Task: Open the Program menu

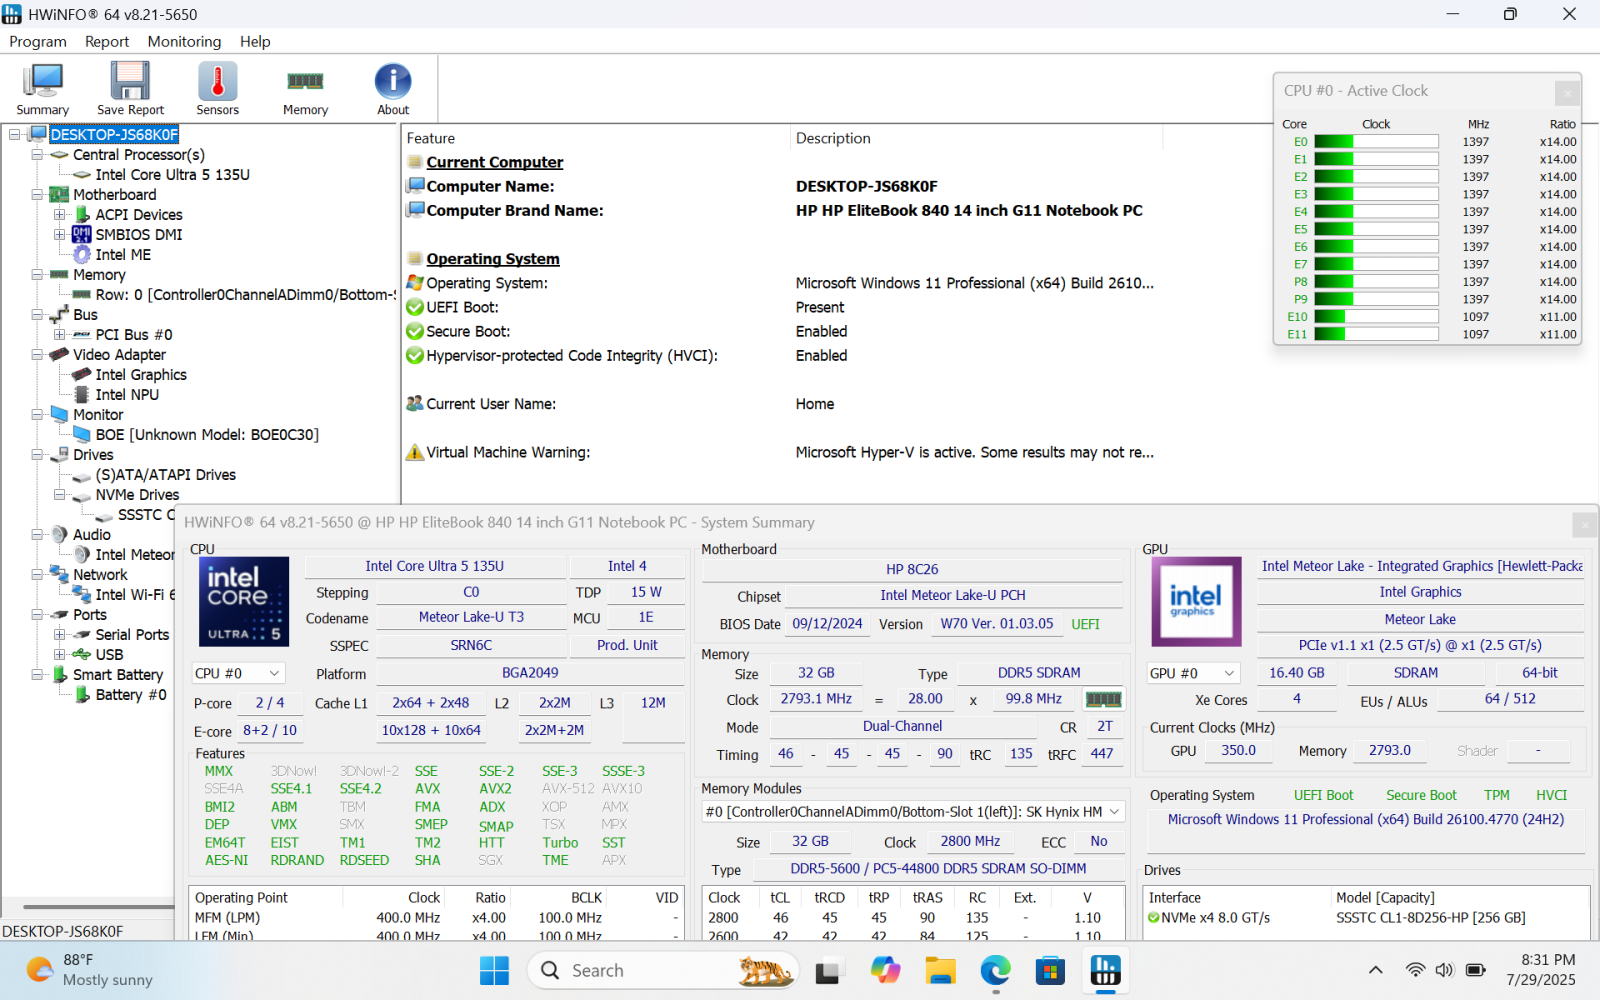Action: click(38, 42)
